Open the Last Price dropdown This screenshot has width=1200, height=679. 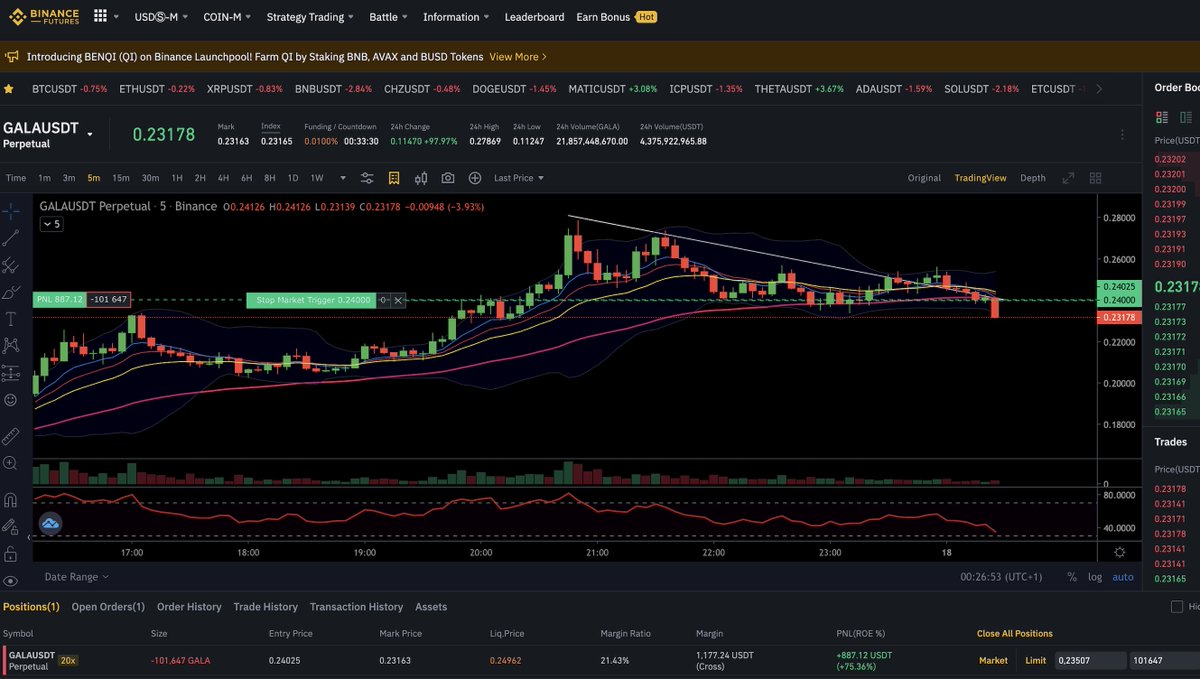[x=519, y=178]
